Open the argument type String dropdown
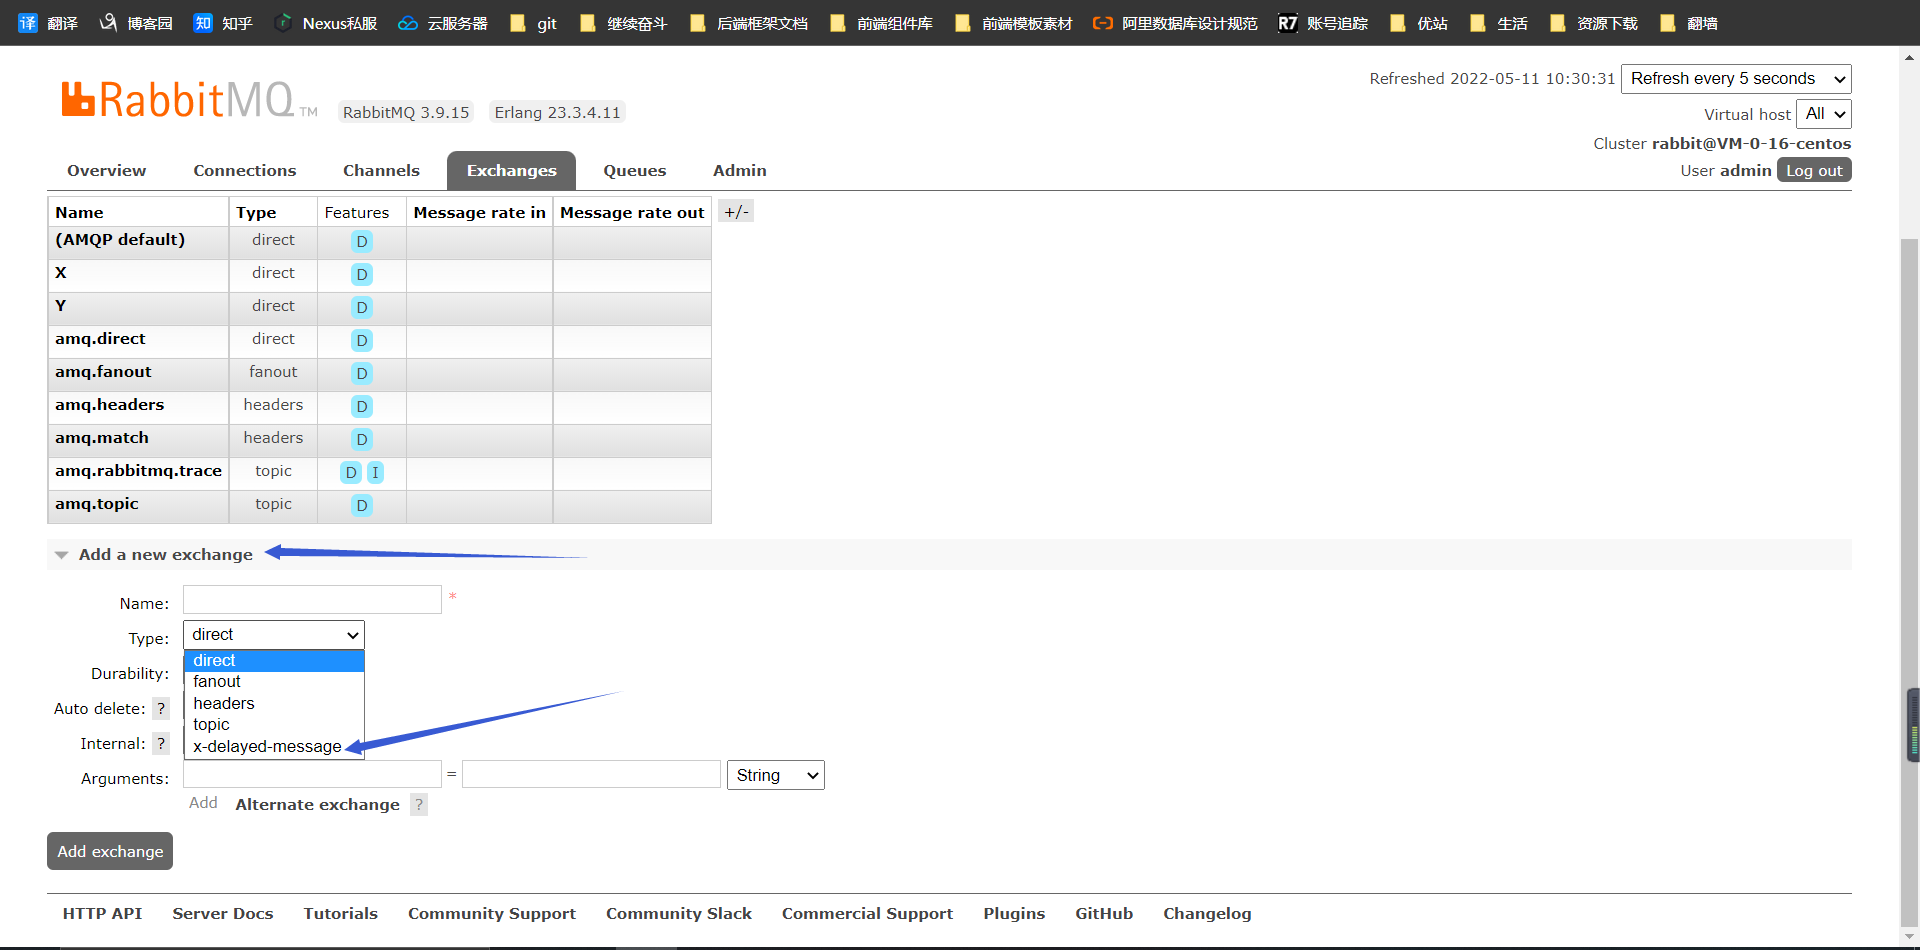 [x=776, y=775]
